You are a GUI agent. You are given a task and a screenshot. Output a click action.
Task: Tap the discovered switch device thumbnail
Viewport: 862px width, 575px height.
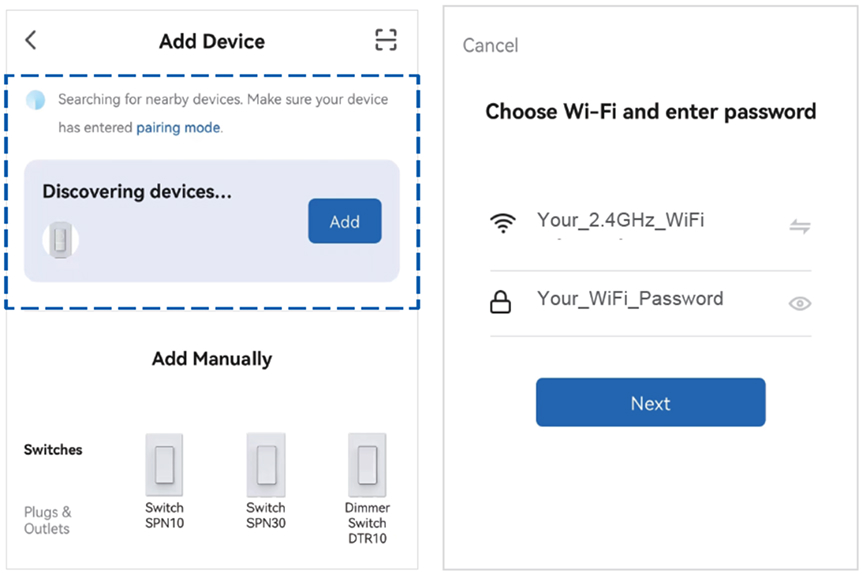61,239
